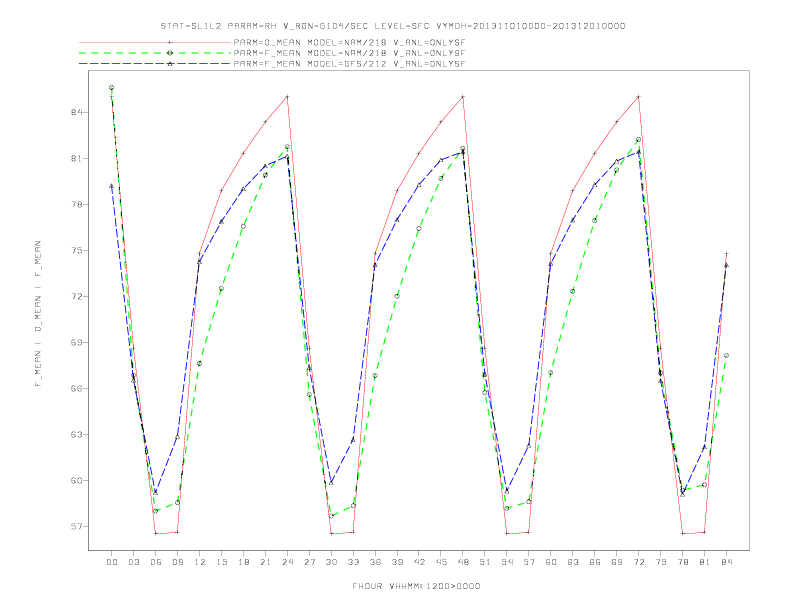Click x-axis tick label 48

[x=463, y=562]
